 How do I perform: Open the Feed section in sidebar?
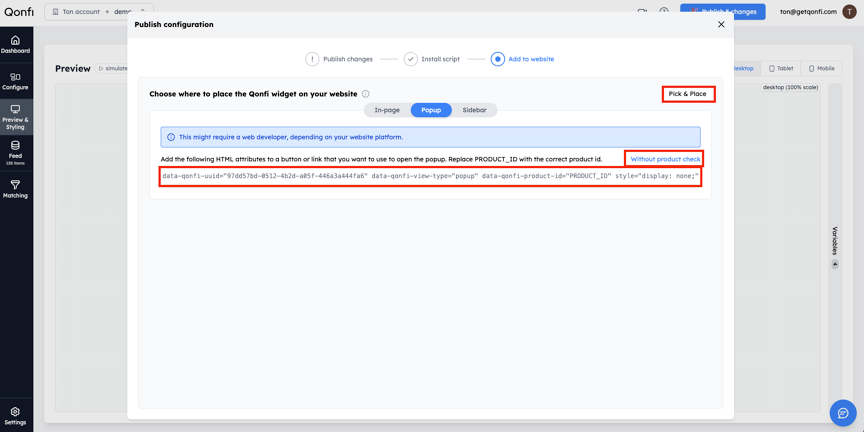(x=15, y=153)
